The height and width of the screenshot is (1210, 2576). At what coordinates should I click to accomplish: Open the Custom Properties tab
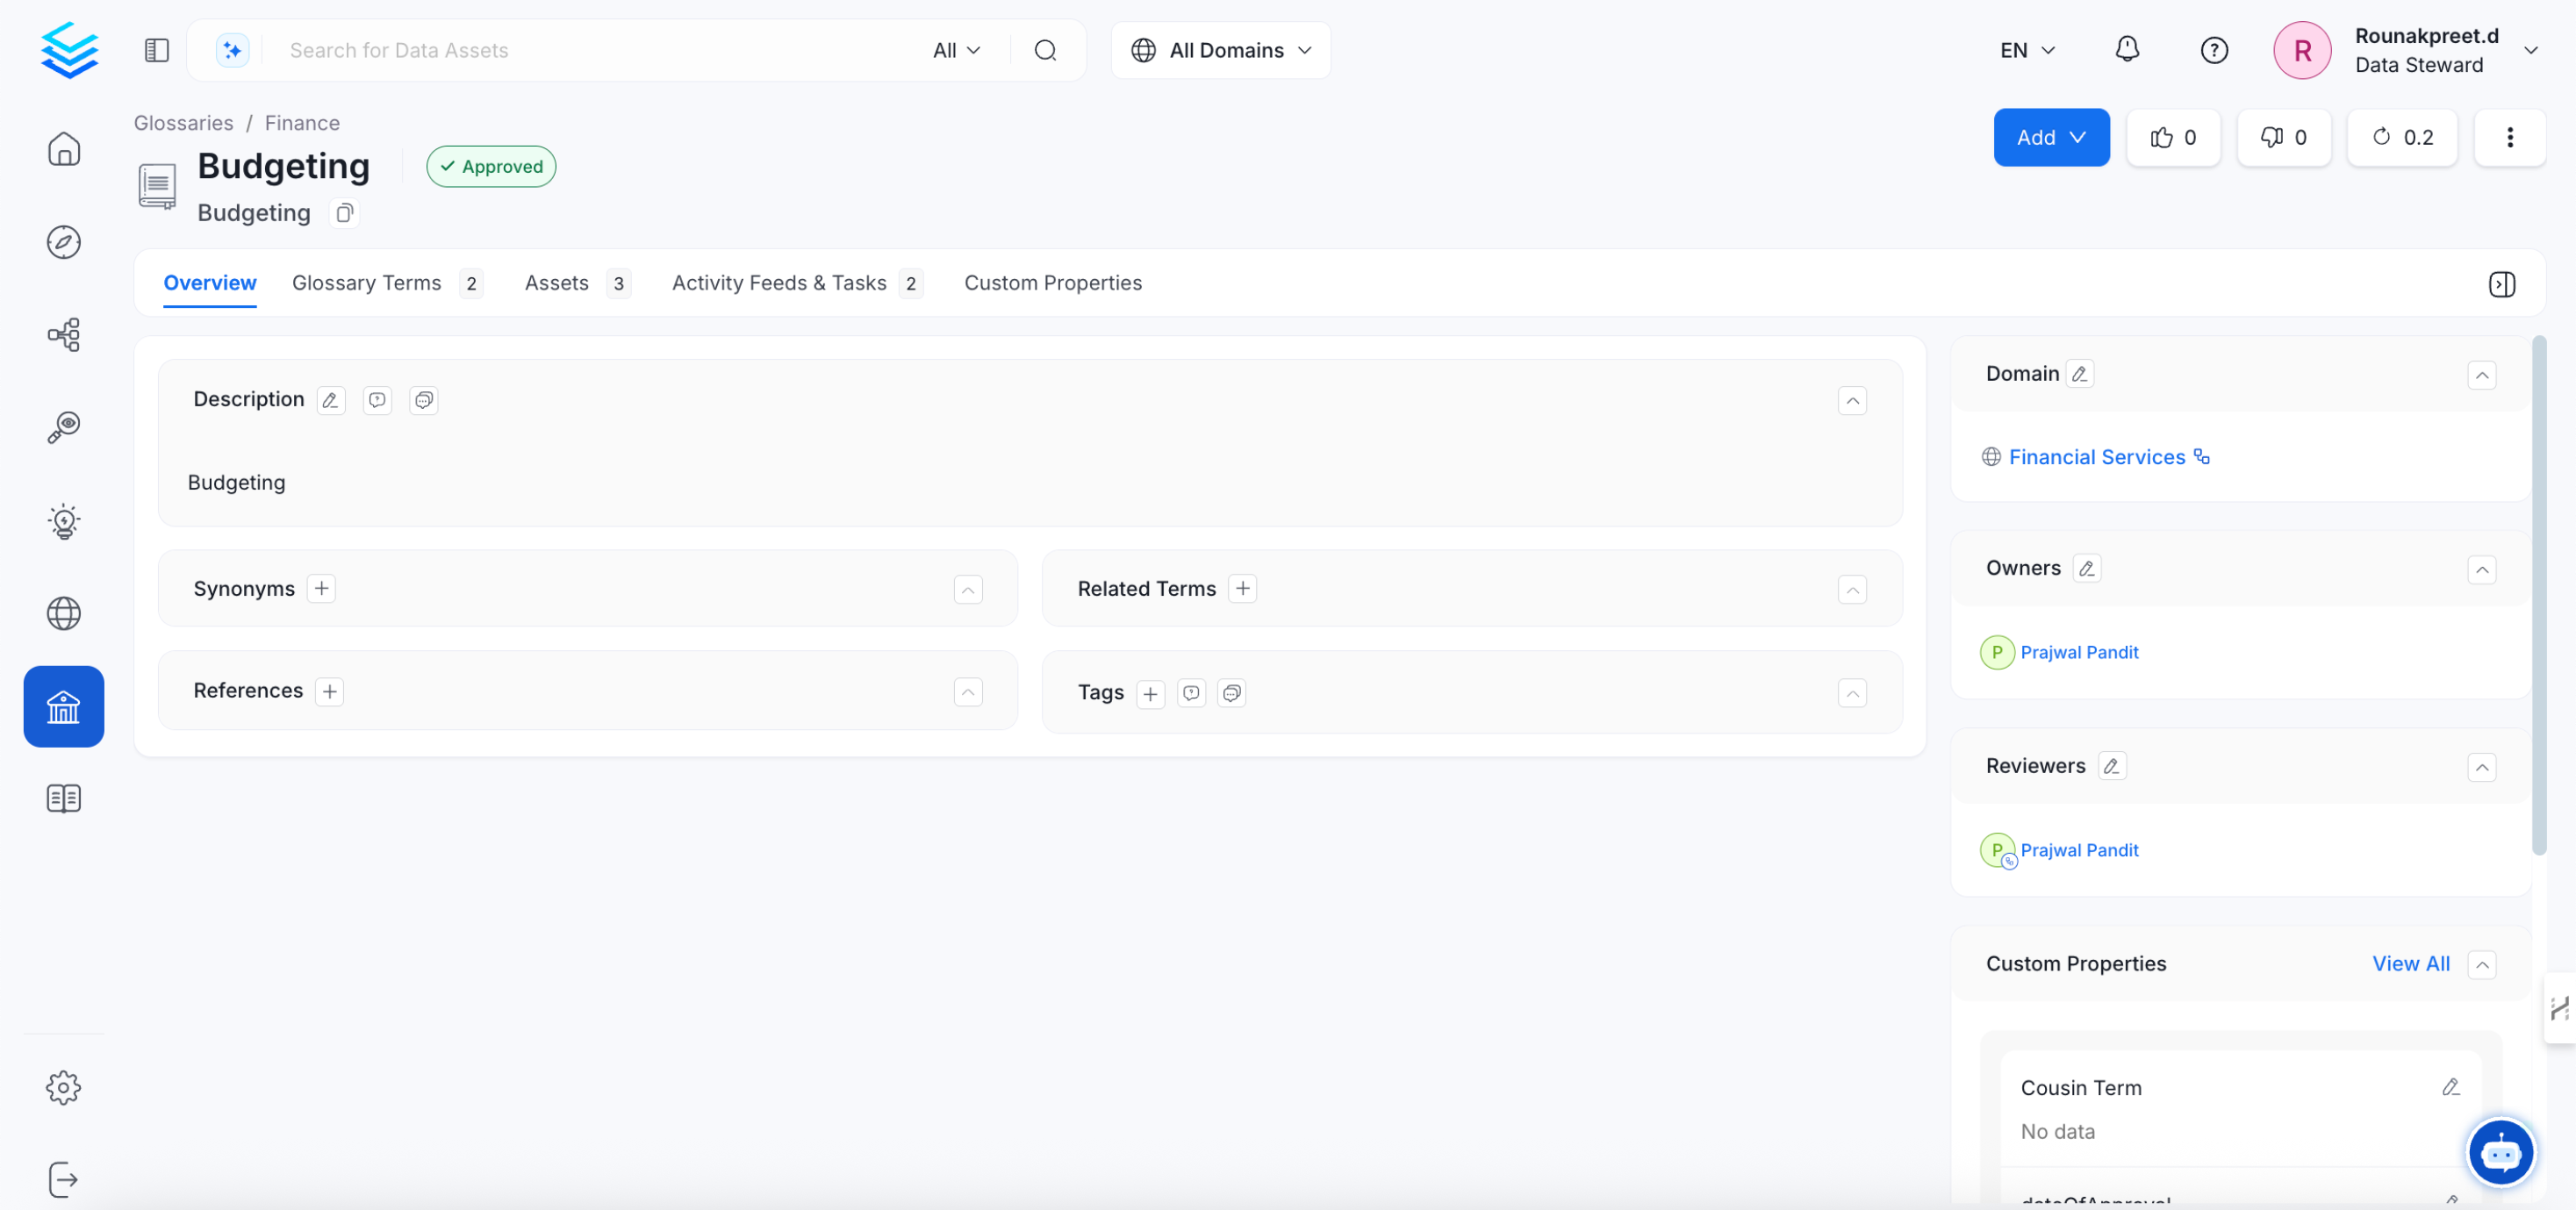(1052, 283)
